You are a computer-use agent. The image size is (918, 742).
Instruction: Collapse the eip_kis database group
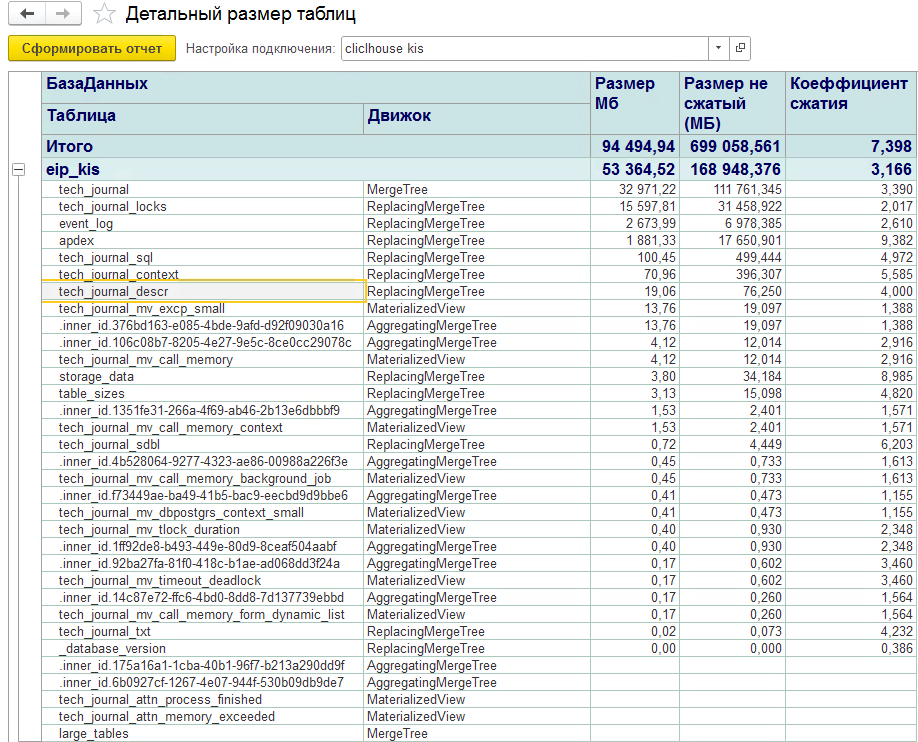click(x=18, y=170)
